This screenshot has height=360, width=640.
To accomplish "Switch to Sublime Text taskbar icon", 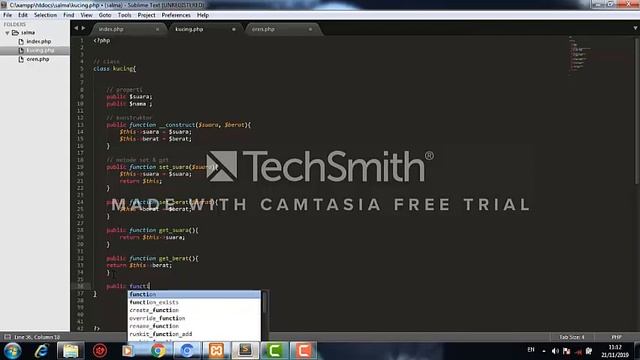I will [245, 351].
